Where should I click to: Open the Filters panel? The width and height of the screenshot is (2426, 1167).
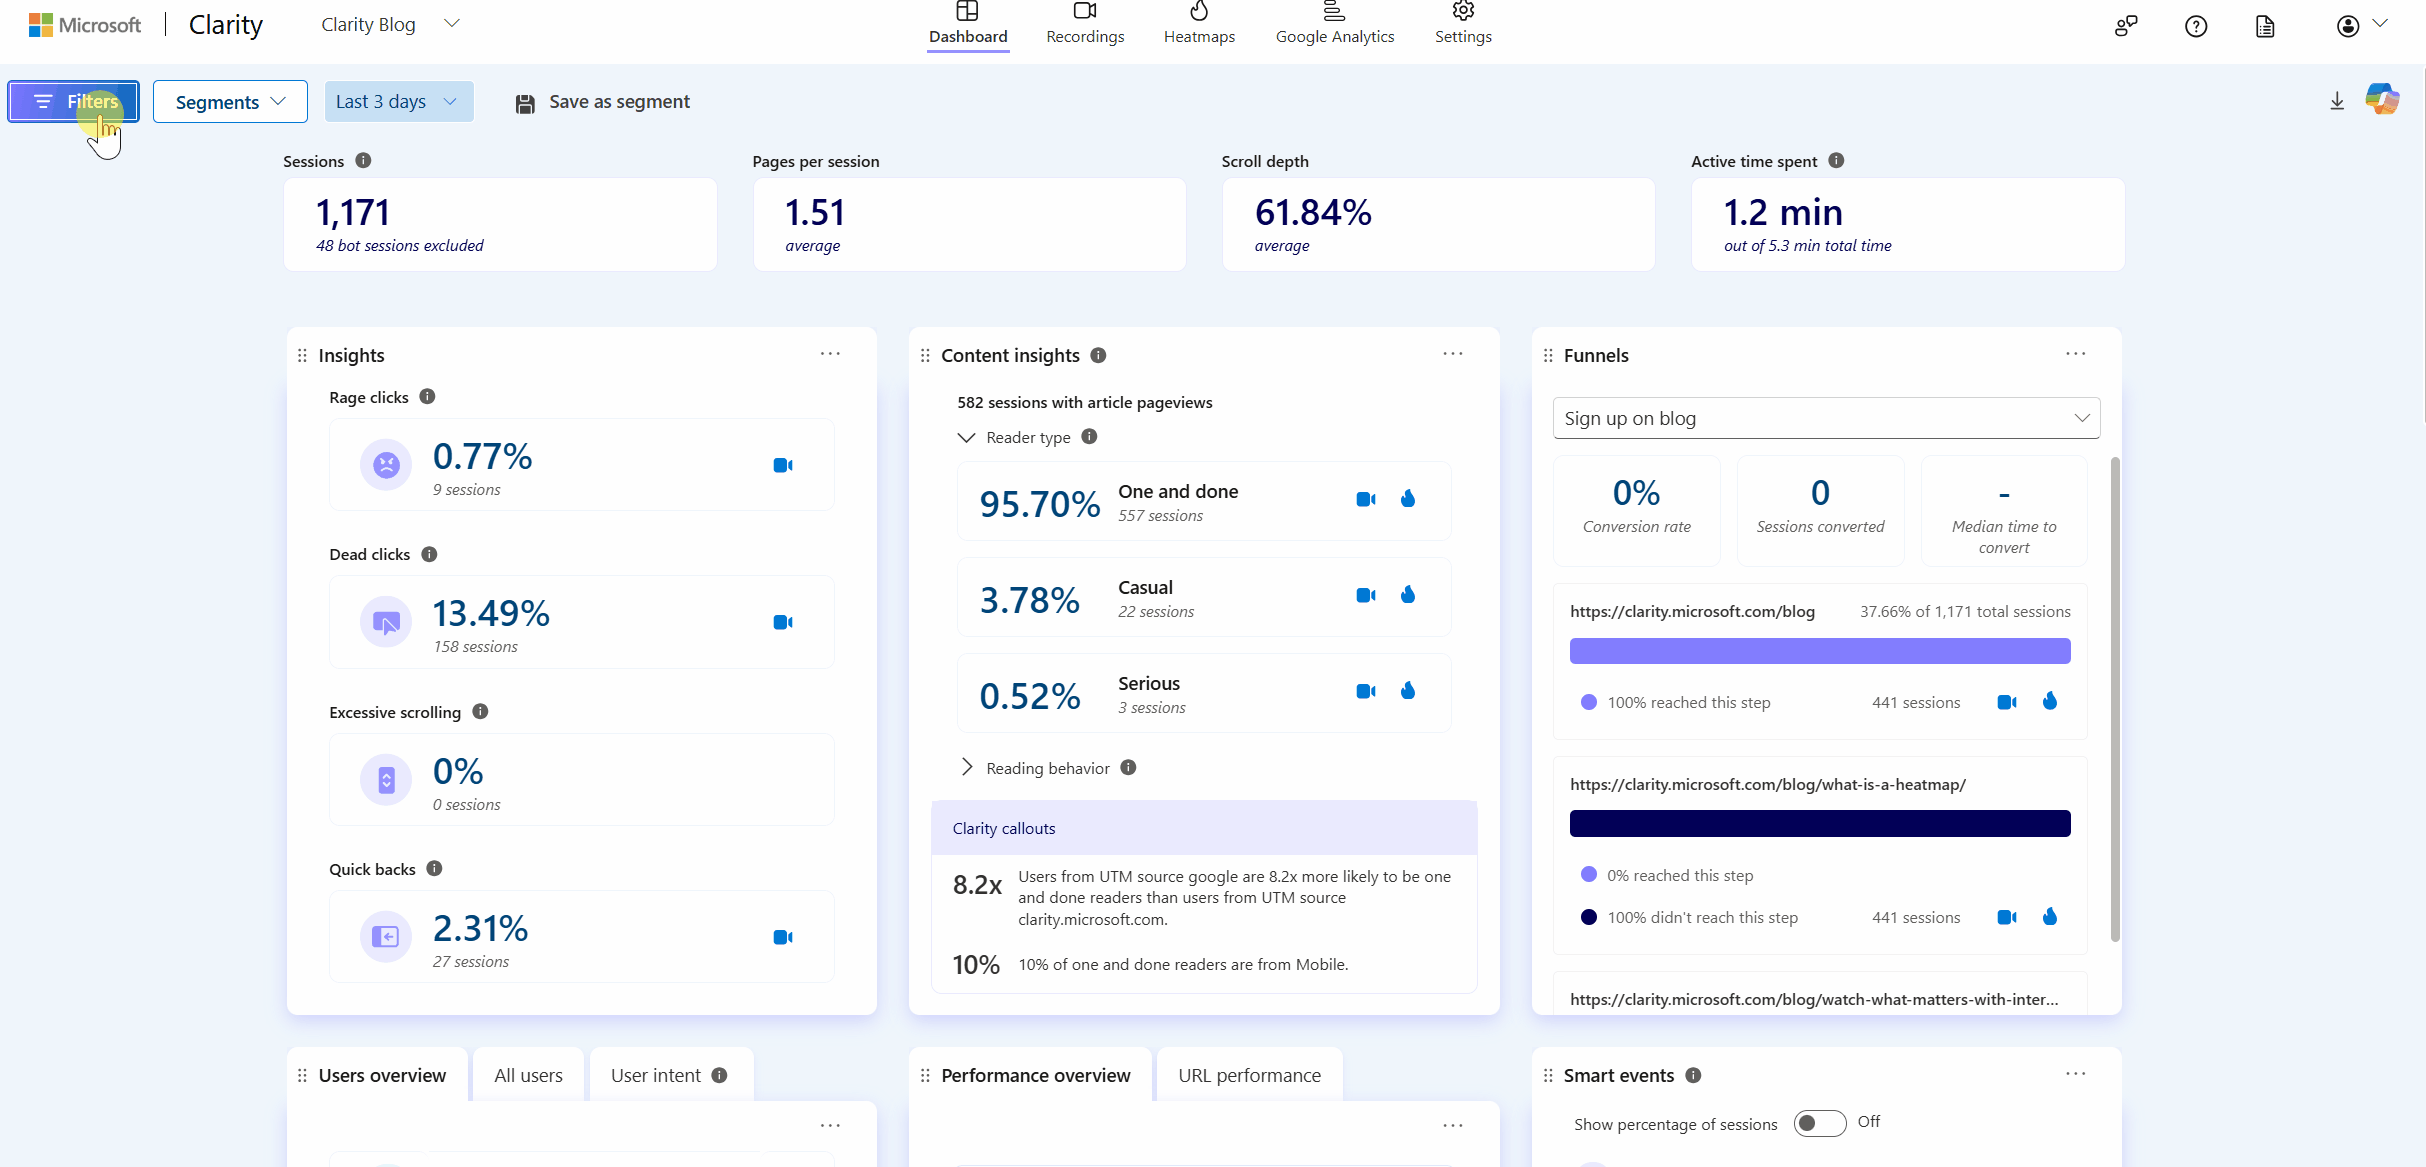tap(74, 101)
